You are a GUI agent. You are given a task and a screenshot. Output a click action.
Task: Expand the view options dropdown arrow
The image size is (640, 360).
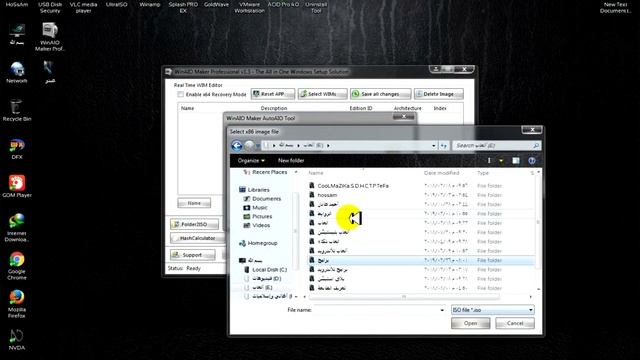[501, 160]
